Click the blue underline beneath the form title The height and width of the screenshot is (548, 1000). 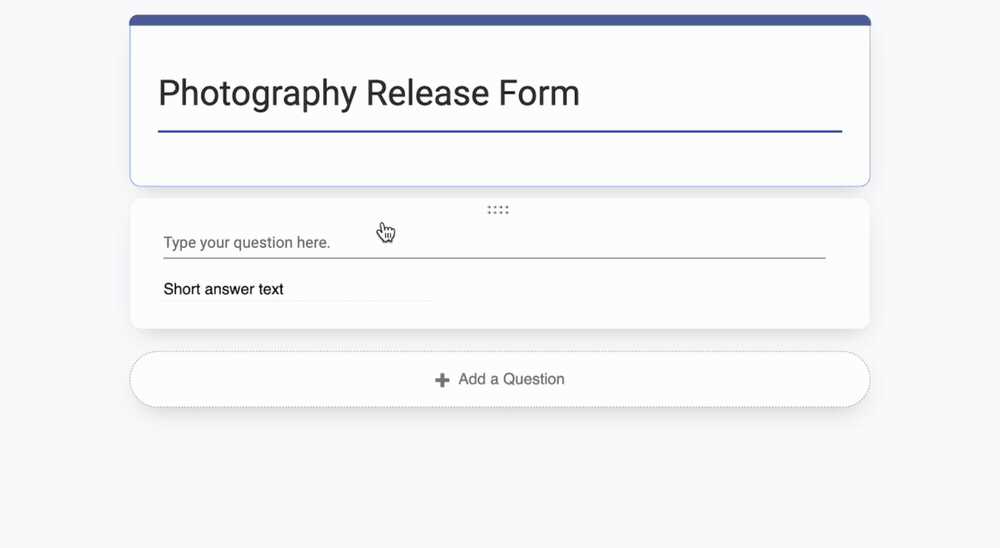point(500,131)
